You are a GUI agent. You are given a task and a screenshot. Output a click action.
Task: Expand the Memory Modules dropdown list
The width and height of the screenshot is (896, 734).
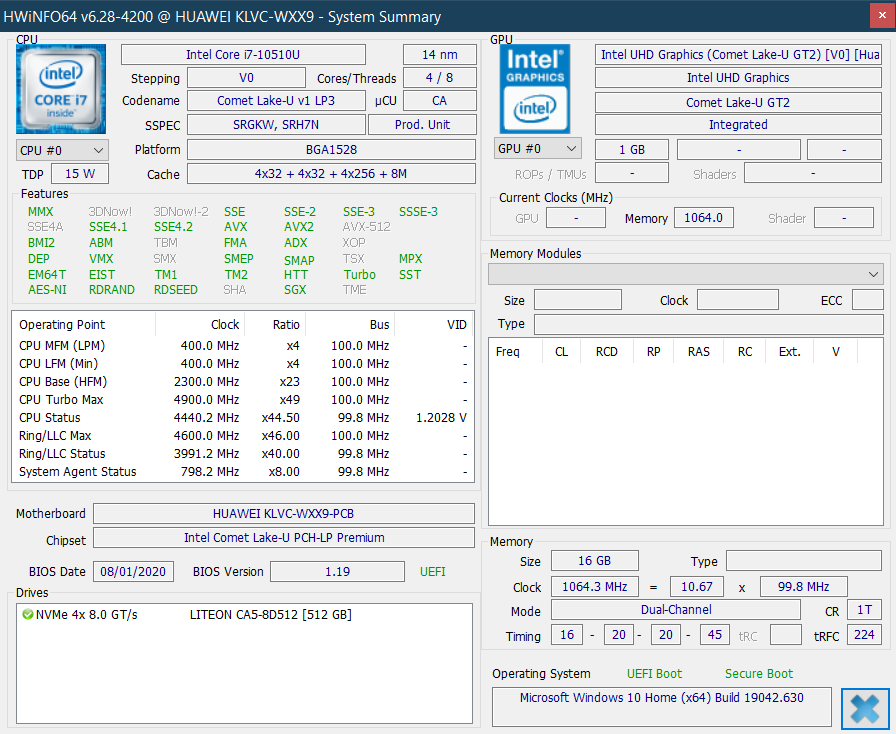(x=874, y=274)
